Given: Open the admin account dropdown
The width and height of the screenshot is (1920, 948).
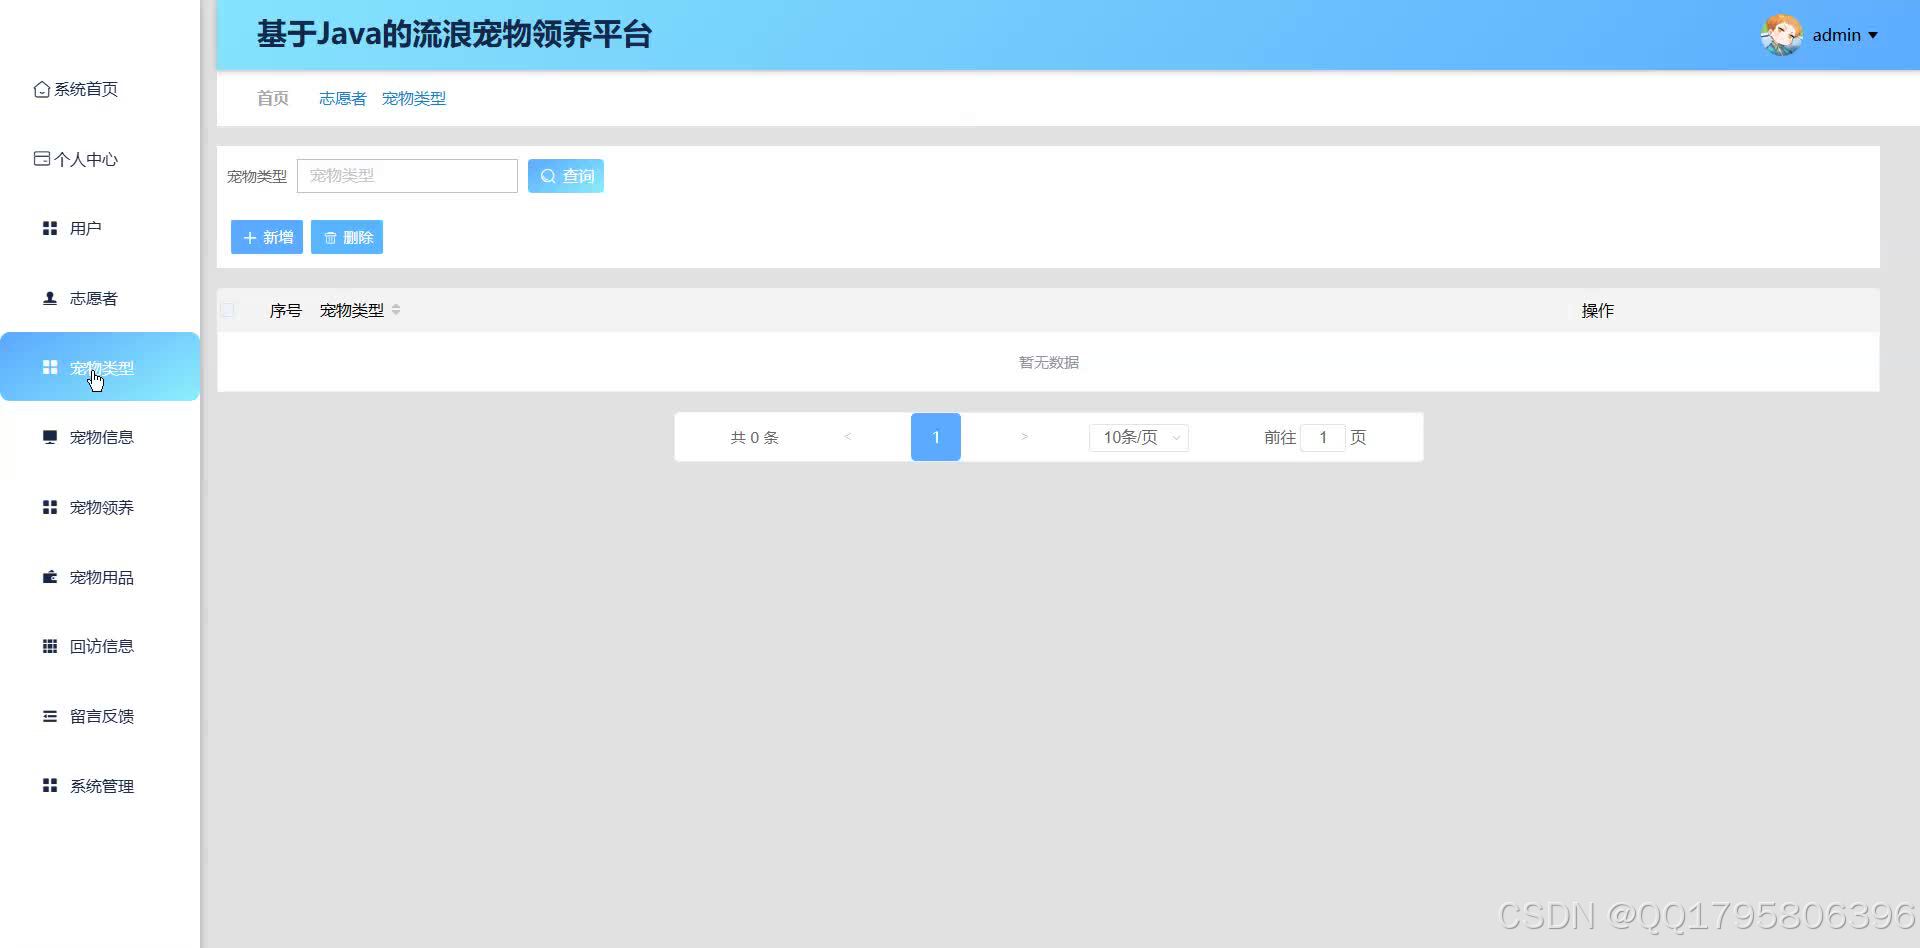Looking at the screenshot, I should pos(1840,35).
